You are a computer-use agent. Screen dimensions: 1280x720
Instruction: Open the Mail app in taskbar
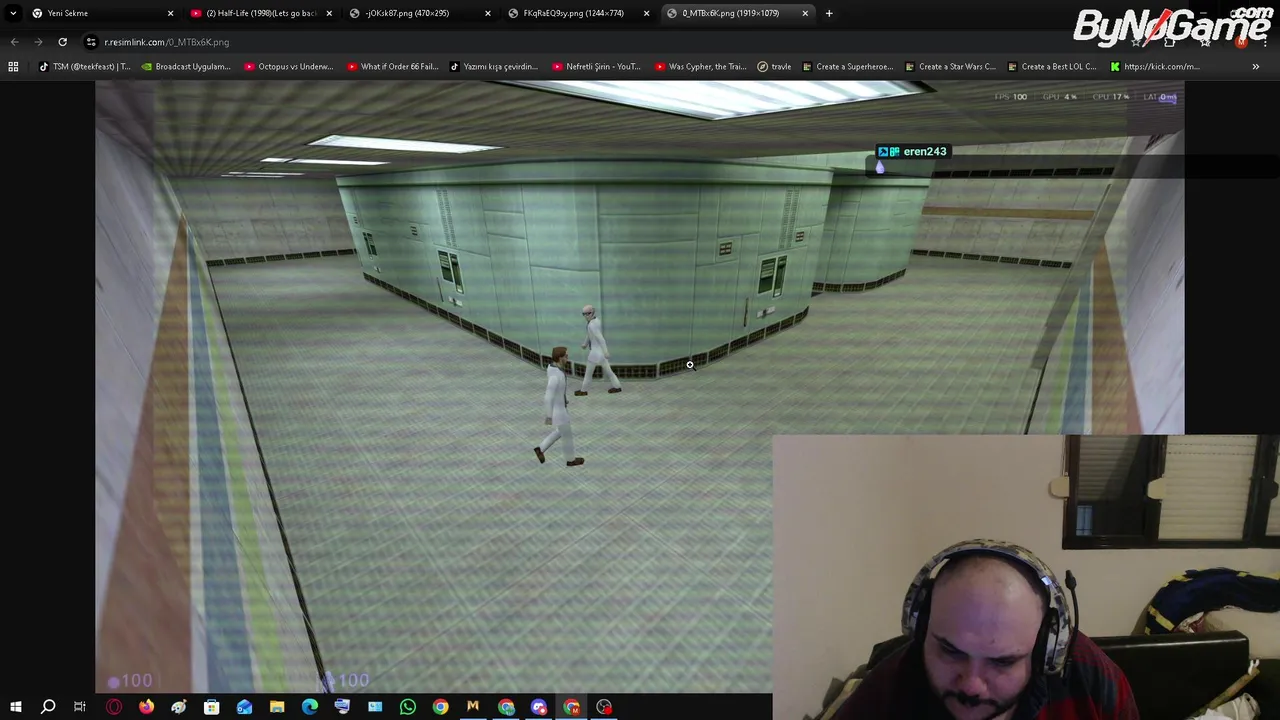click(244, 707)
